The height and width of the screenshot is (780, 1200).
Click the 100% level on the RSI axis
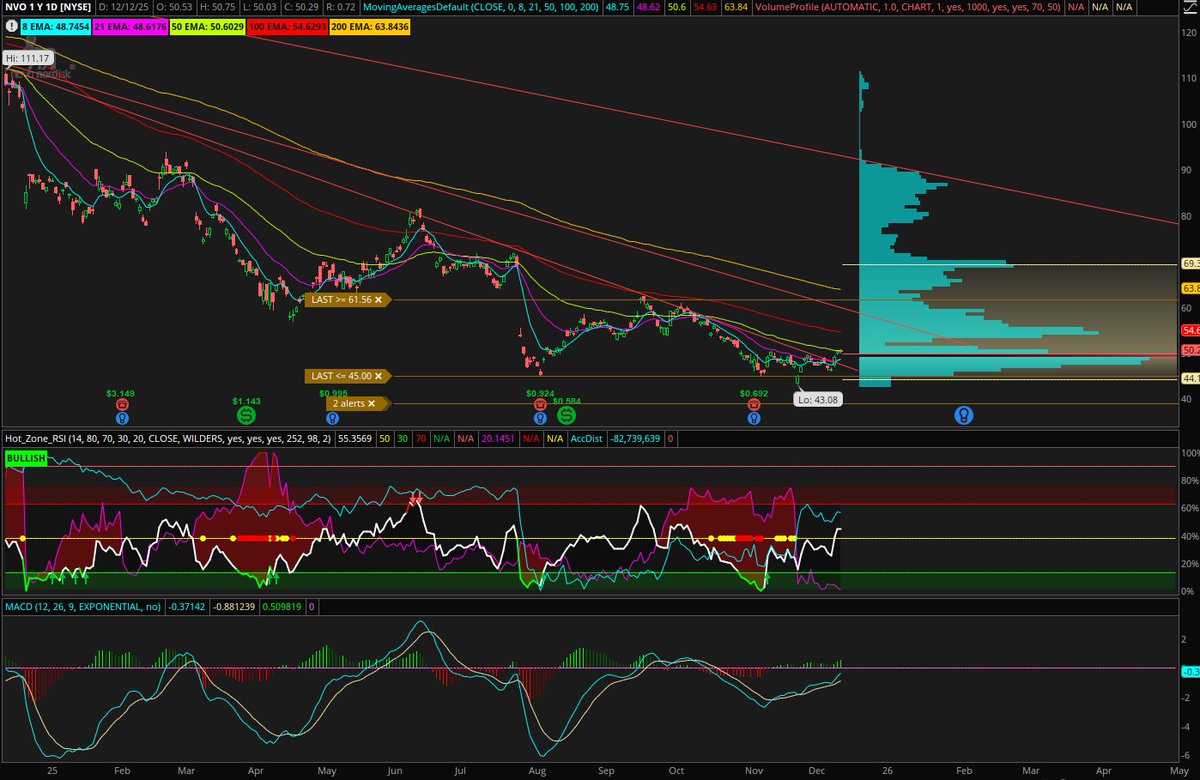pyautogui.click(x=1189, y=453)
